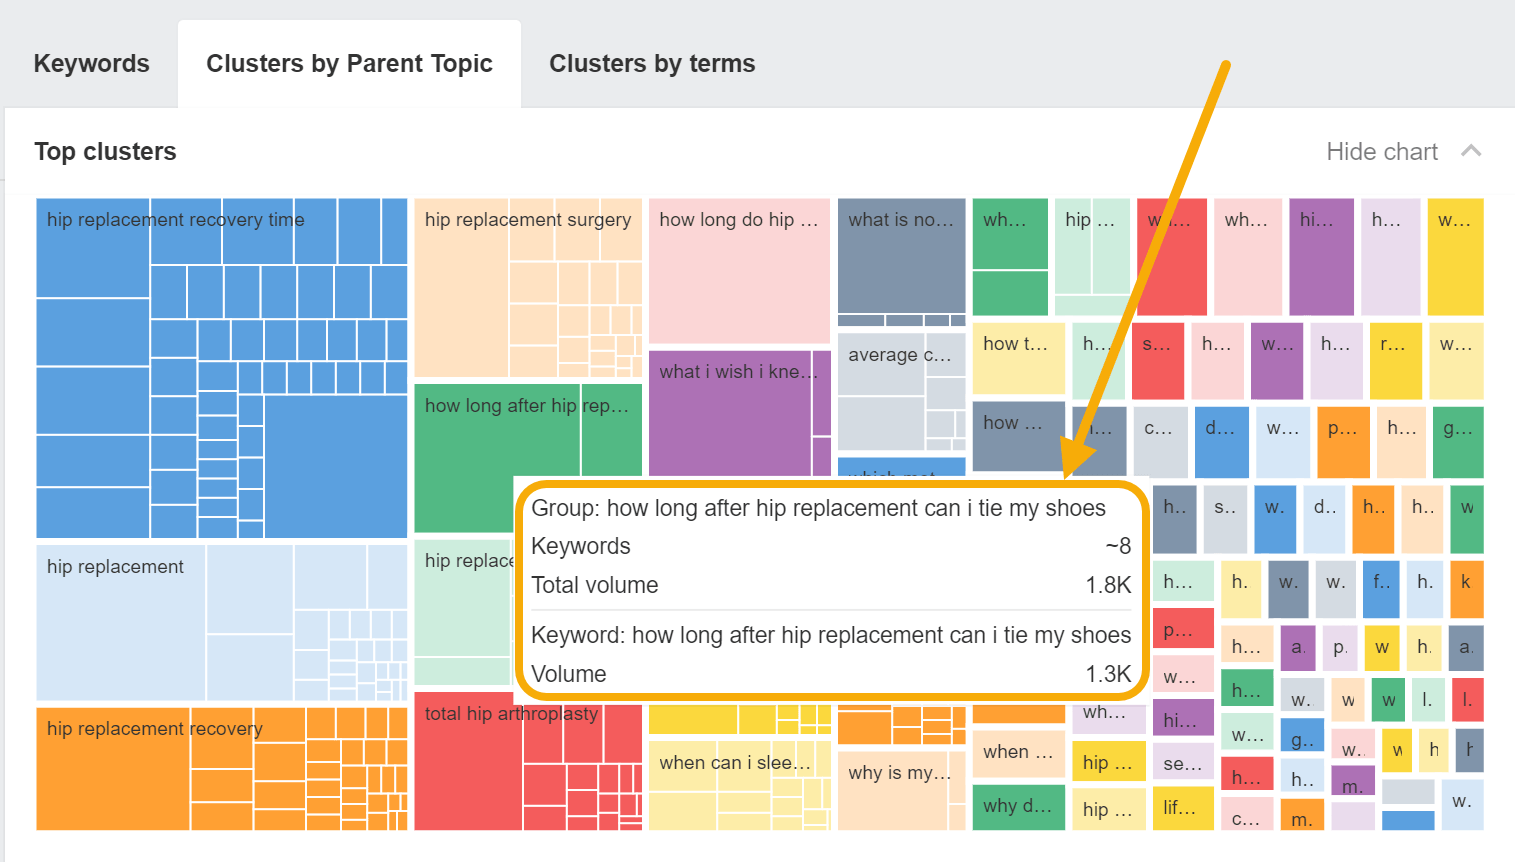Open the Clusters by terms tab

point(652,64)
